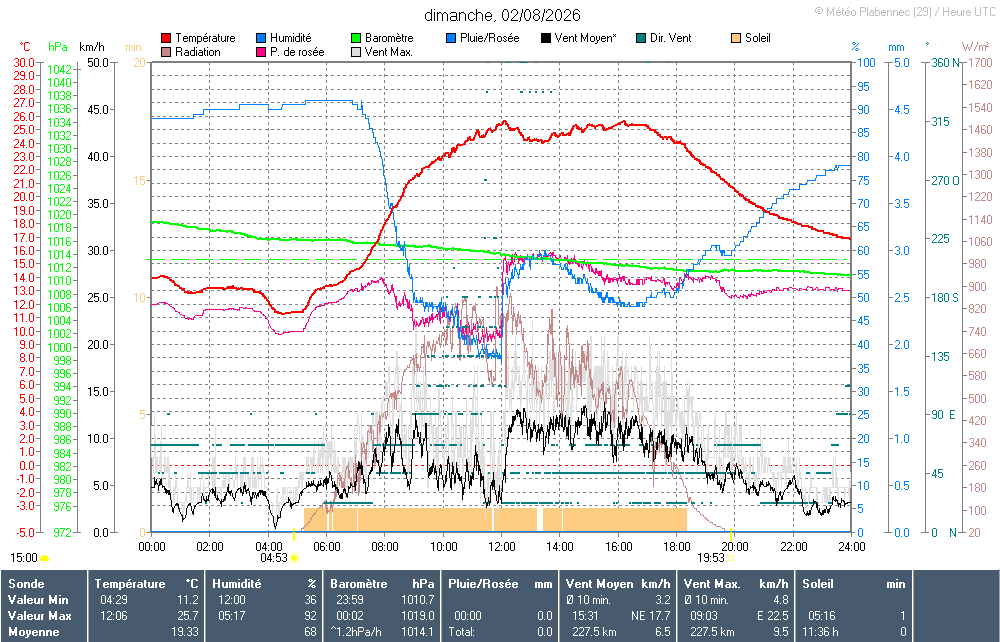The height and width of the screenshot is (642, 1000).
Task: Click the Vent Max. legend label
Action: [389, 52]
